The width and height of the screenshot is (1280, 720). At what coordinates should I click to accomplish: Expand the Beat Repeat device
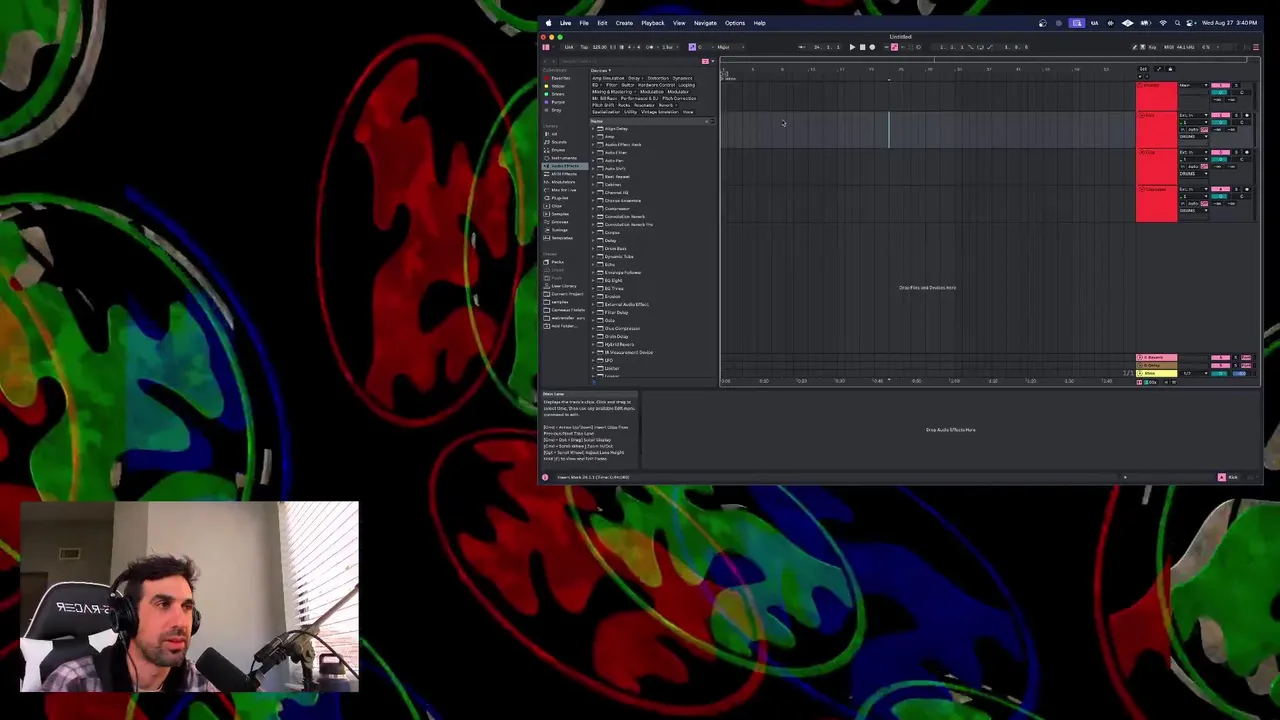(593, 177)
